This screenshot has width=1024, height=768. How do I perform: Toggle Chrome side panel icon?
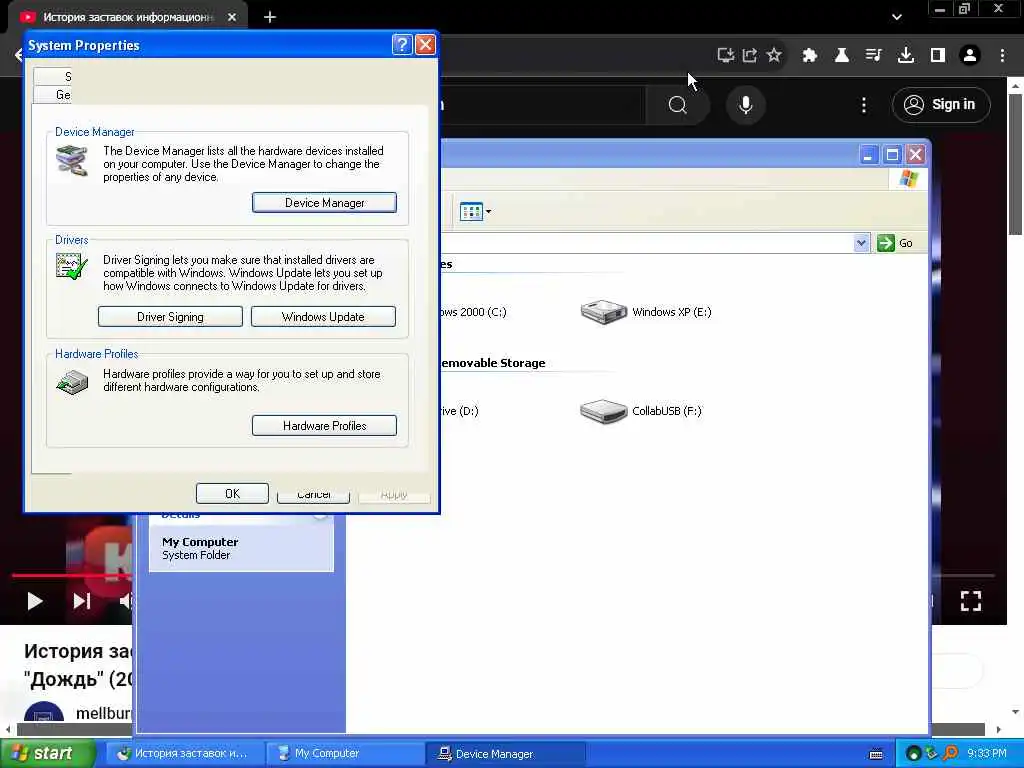[x=938, y=56]
